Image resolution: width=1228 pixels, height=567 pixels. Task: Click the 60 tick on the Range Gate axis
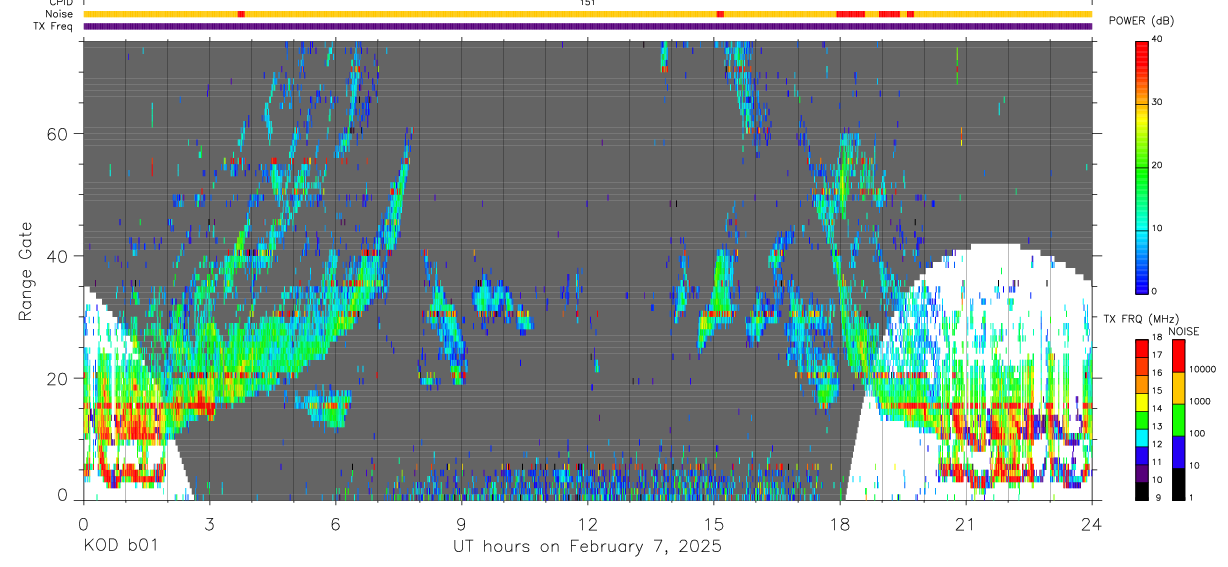click(59, 133)
